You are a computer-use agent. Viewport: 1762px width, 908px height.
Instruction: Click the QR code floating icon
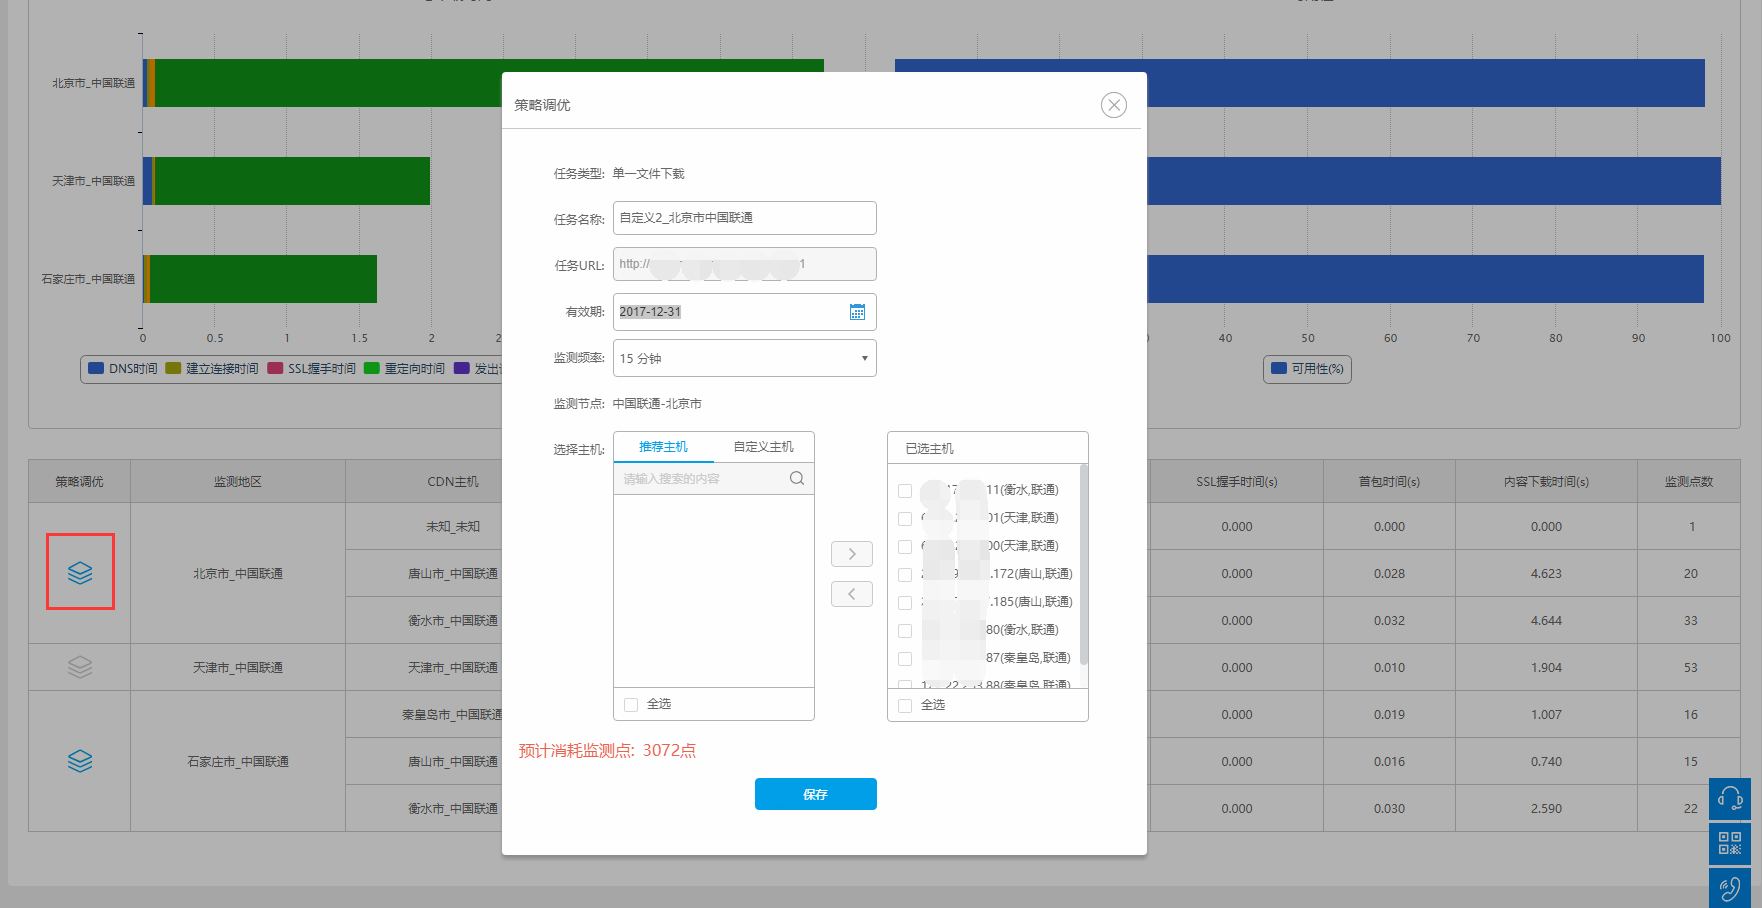tap(1729, 843)
